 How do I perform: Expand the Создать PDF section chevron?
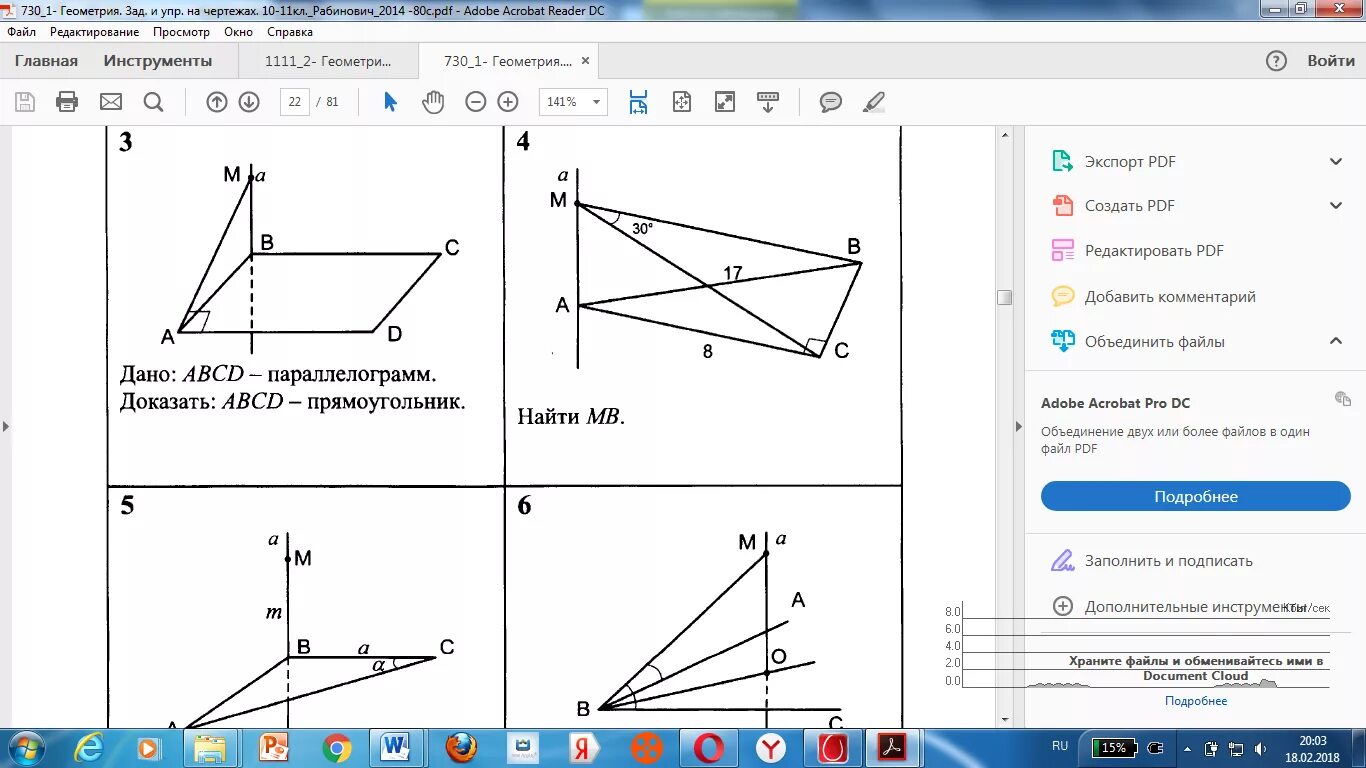1335,206
